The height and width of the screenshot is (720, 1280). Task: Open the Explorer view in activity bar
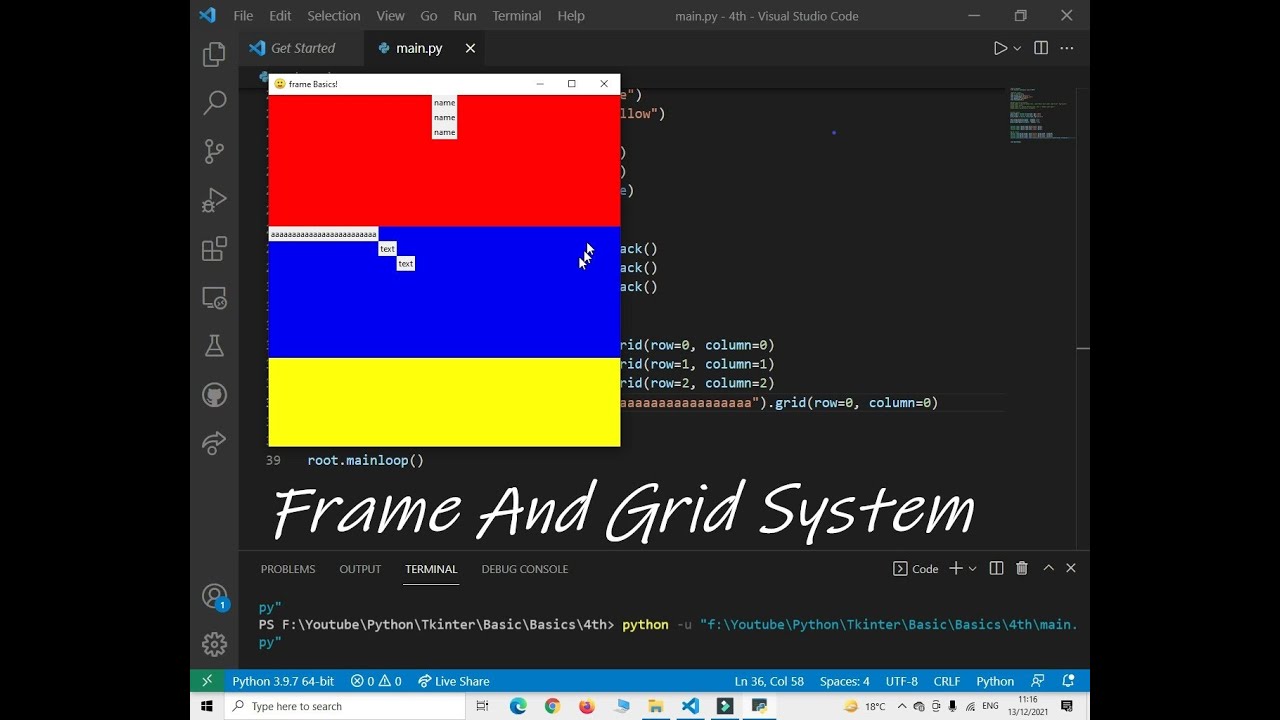pos(214,54)
